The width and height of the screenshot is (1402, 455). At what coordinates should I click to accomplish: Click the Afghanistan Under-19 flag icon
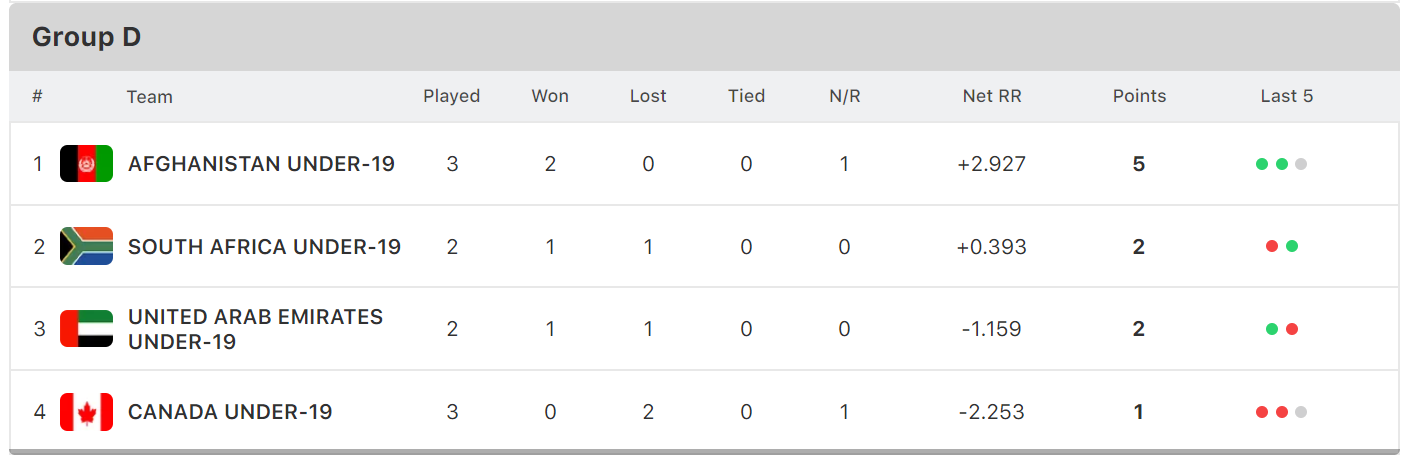point(86,163)
